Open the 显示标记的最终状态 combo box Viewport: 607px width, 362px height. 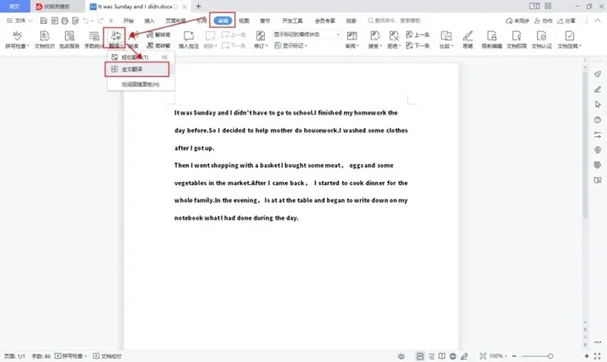[x=307, y=34]
